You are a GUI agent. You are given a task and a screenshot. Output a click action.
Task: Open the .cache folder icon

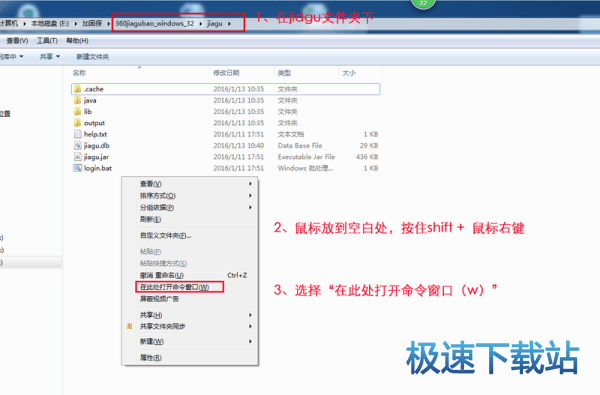coord(78,89)
